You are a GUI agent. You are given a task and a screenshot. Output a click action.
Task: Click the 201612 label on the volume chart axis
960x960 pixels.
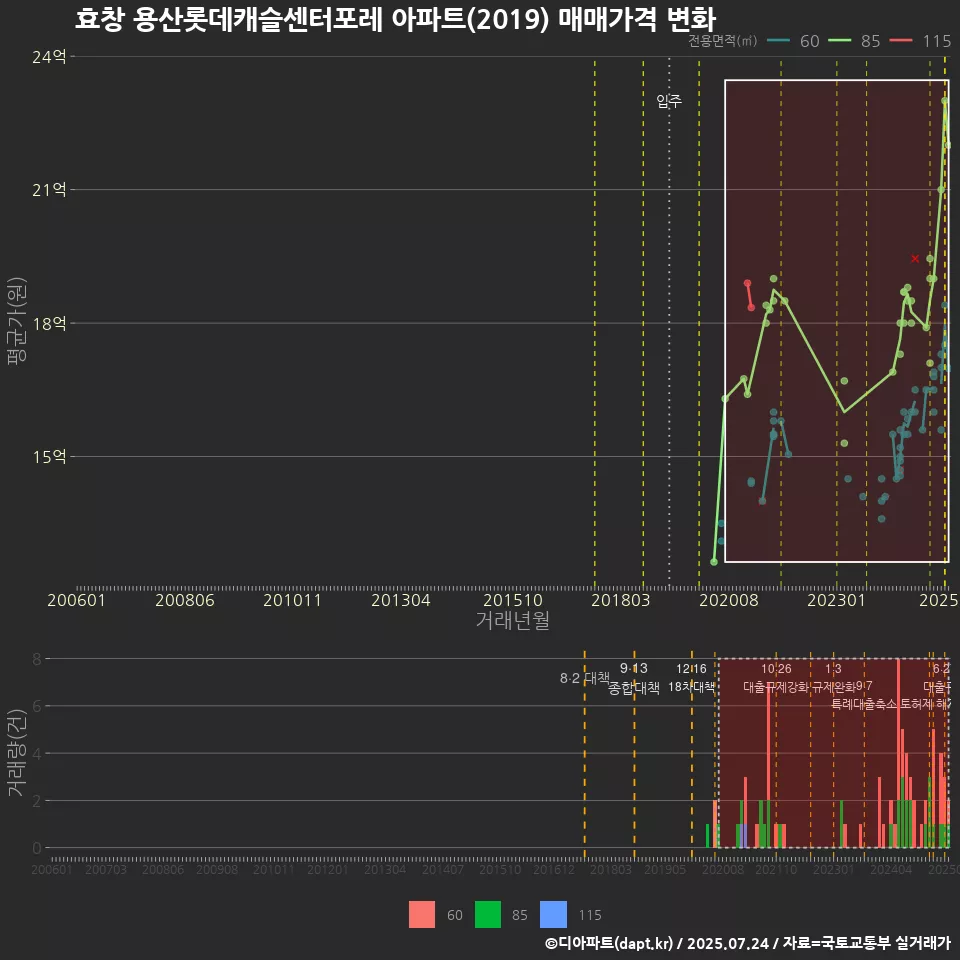[x=554, y=869]
